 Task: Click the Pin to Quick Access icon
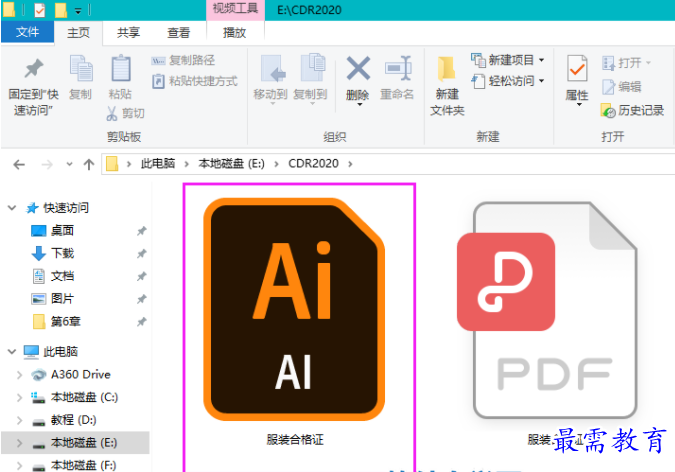pos(34,69)
